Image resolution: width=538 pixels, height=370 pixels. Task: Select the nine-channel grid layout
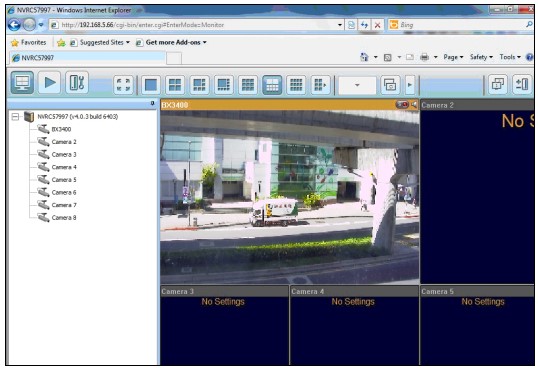point(248,84)
